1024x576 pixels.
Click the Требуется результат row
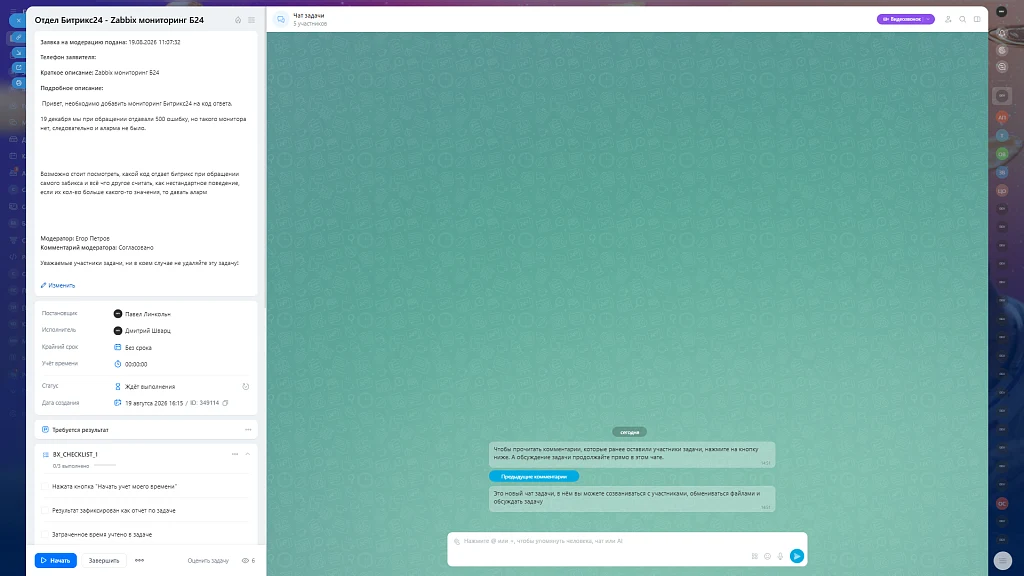[146, 430]
